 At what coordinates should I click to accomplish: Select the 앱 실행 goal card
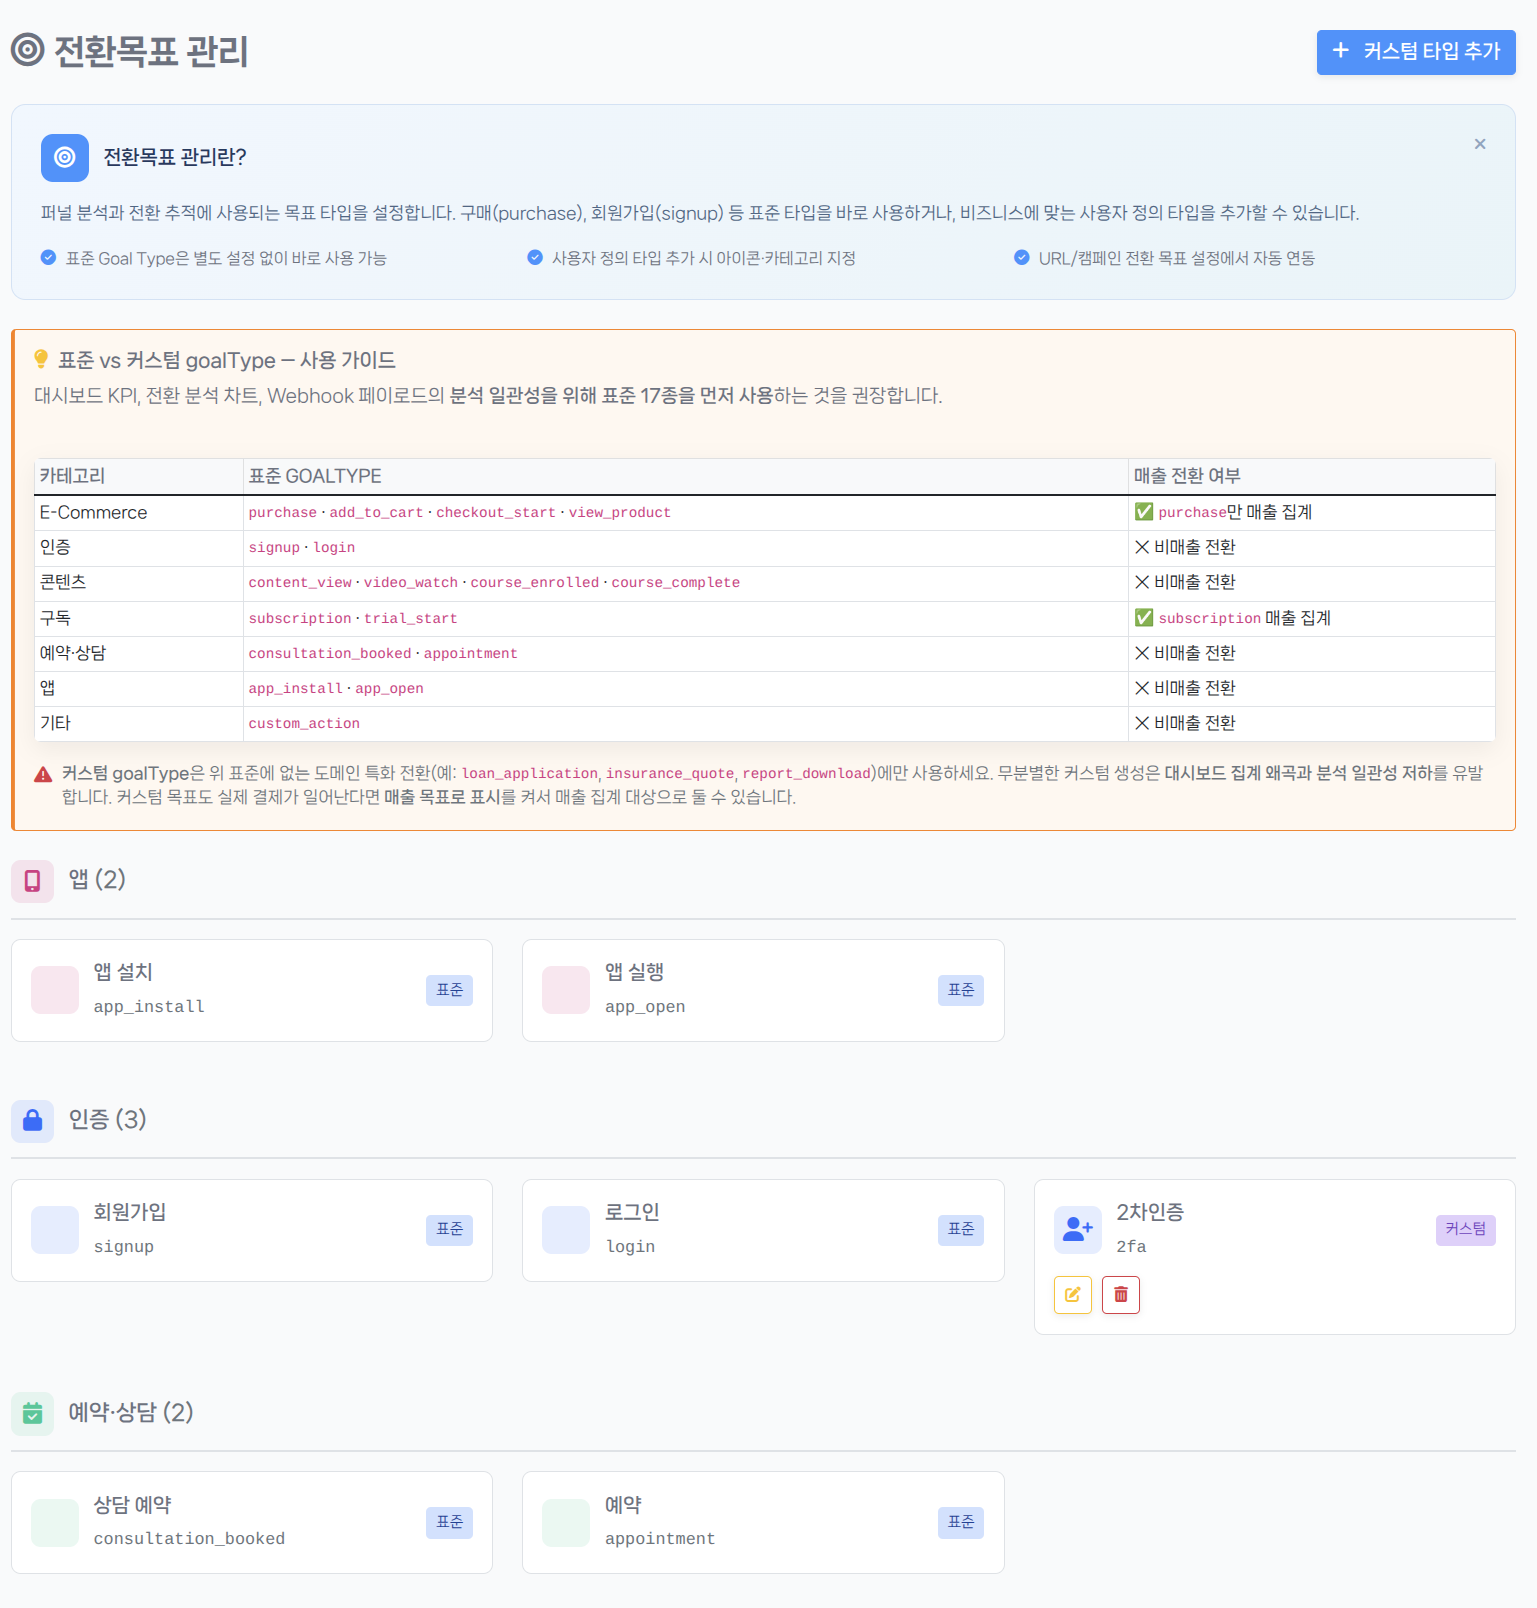(x=763, y=990)
